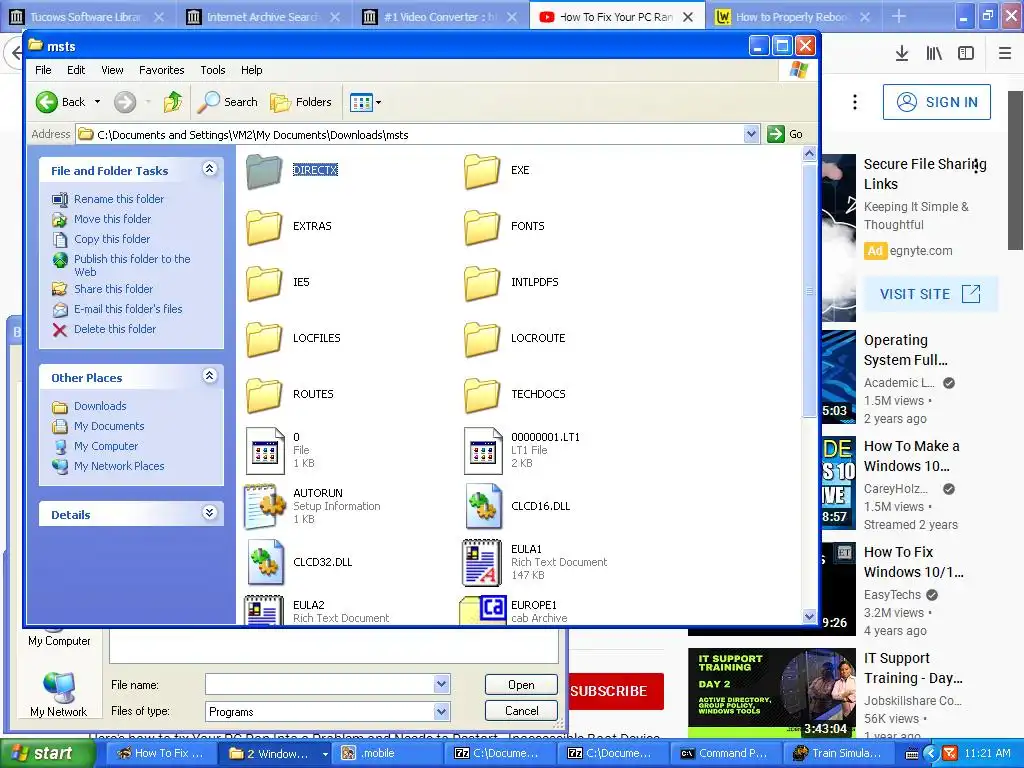Open the Help menu

tap(251, 70)
